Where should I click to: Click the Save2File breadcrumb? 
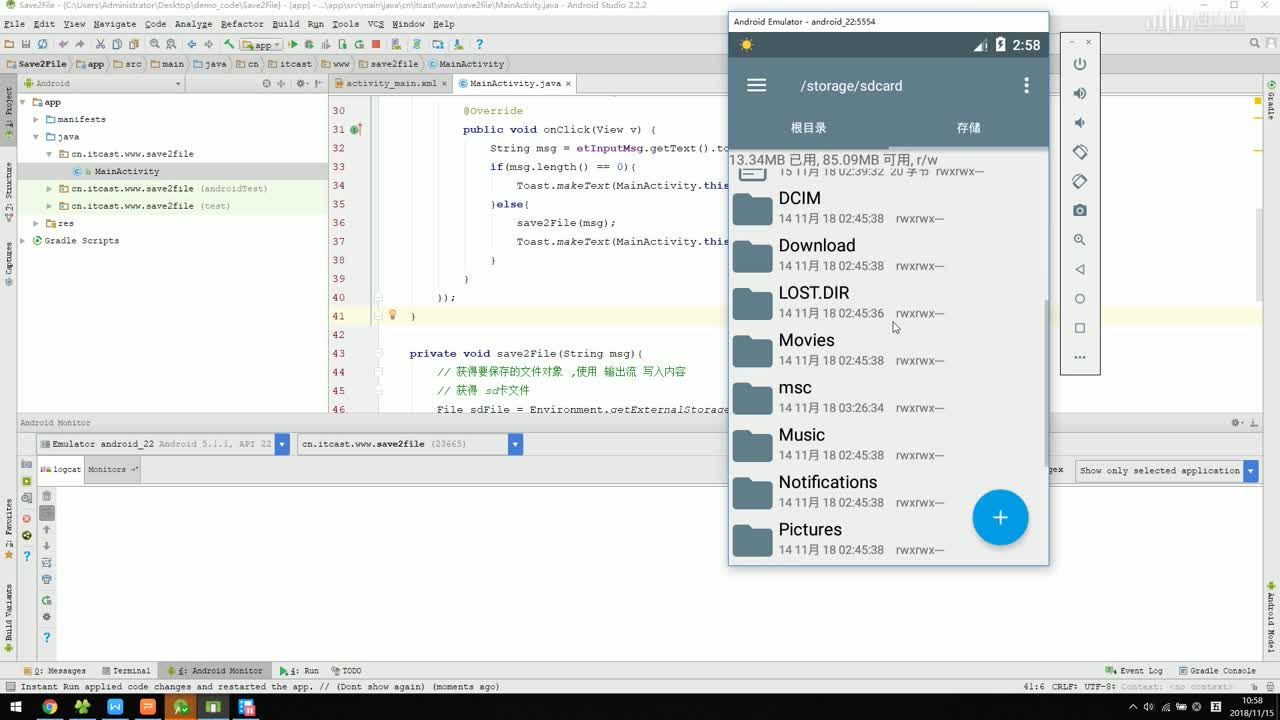click(36, 64)
